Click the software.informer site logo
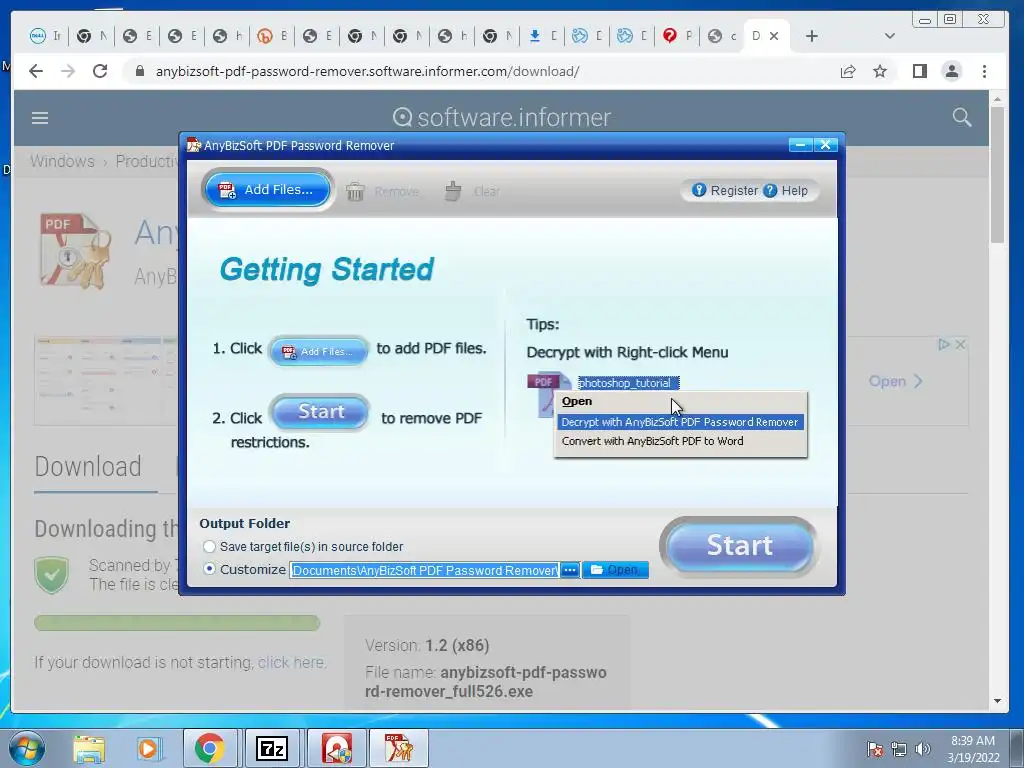Viewport: 1024px width, 768px height. 502,118
